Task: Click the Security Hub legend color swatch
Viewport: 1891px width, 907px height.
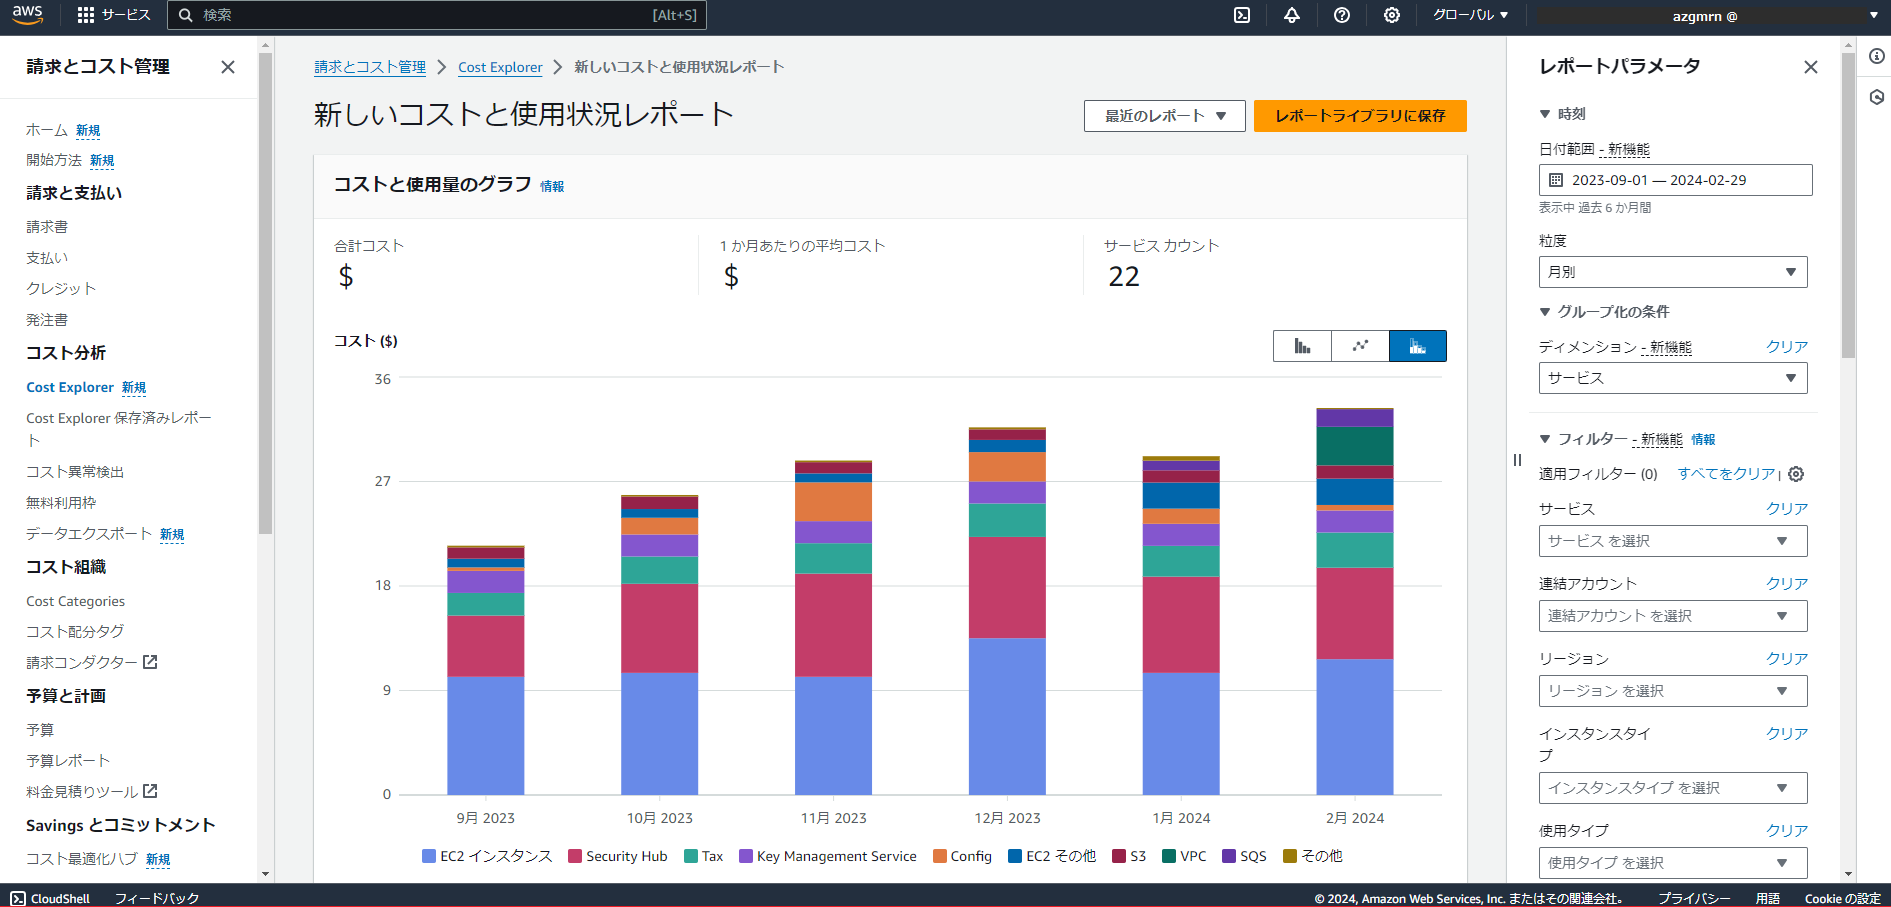Action: pyautogui.click(x=573, y=856)
